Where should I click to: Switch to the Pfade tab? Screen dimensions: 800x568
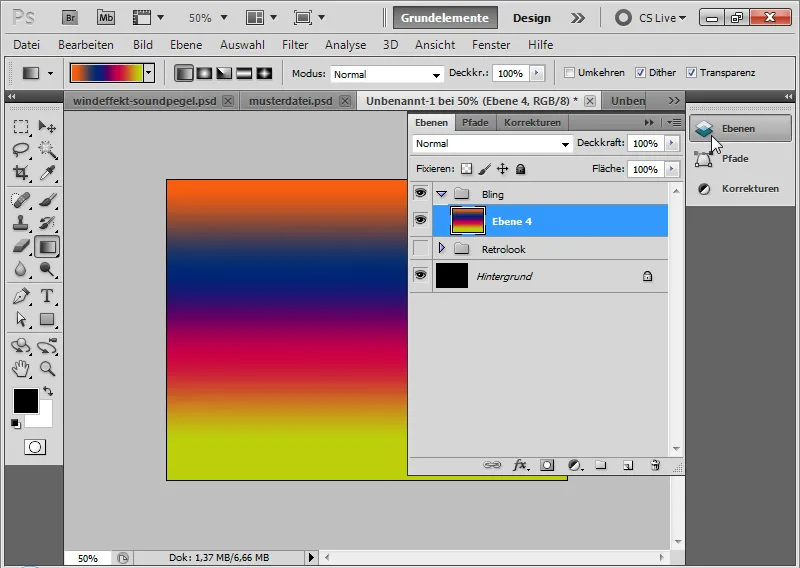point(475,122)
